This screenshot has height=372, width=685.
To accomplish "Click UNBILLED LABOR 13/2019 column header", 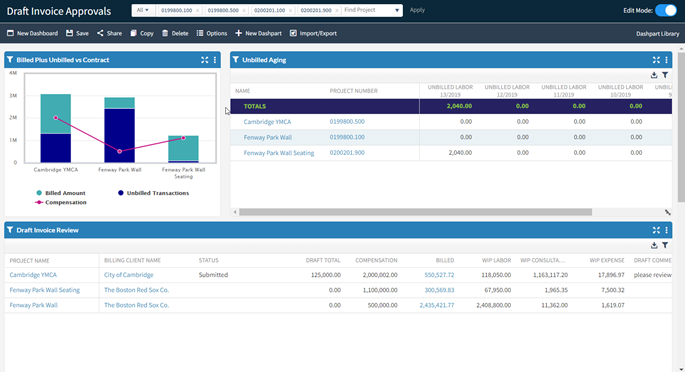I will (x=450, y=90).
